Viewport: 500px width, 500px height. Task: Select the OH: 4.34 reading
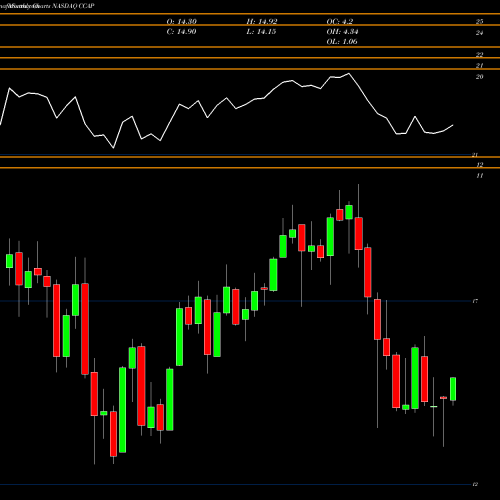point(342,32)
